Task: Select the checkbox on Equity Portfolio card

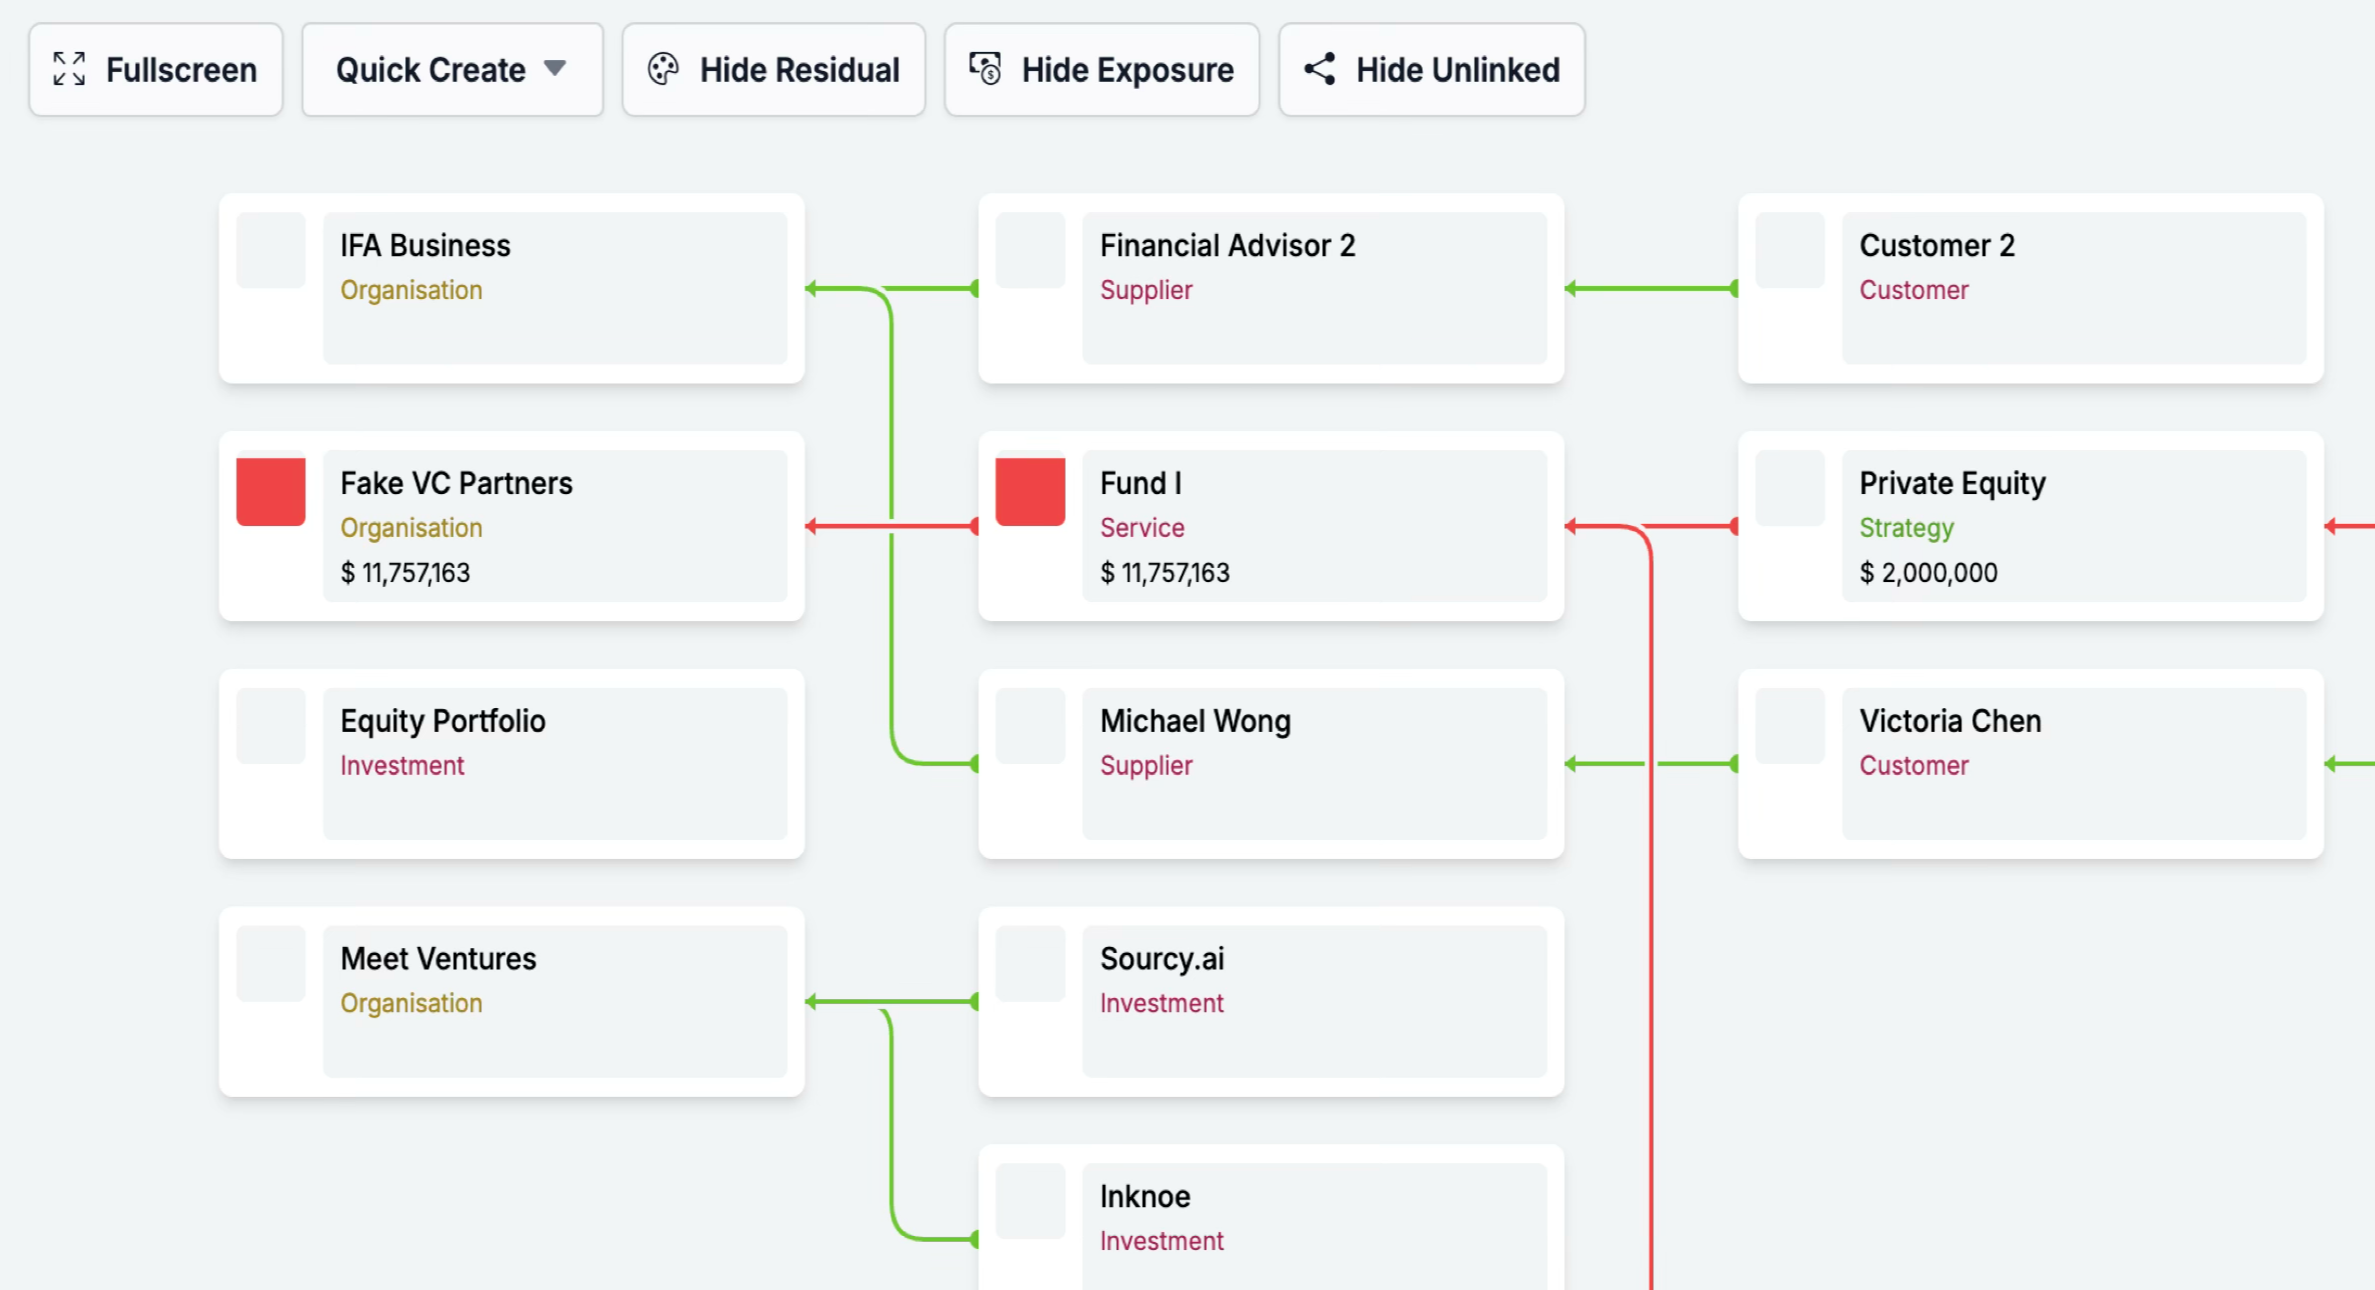Action: [270, 728]
